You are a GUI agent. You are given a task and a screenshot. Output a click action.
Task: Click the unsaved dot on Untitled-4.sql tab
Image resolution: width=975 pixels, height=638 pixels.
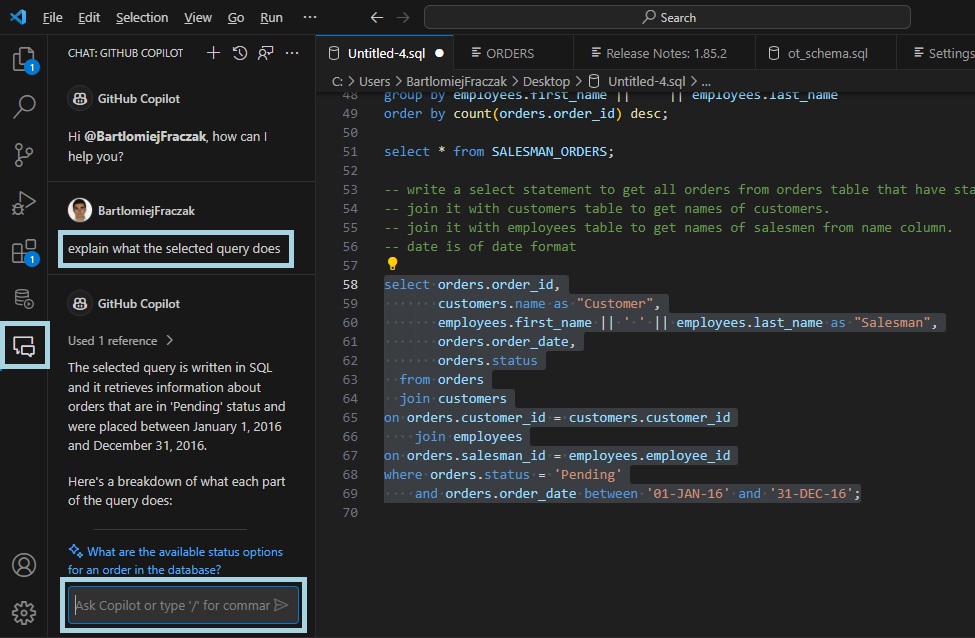pos(440,53)
